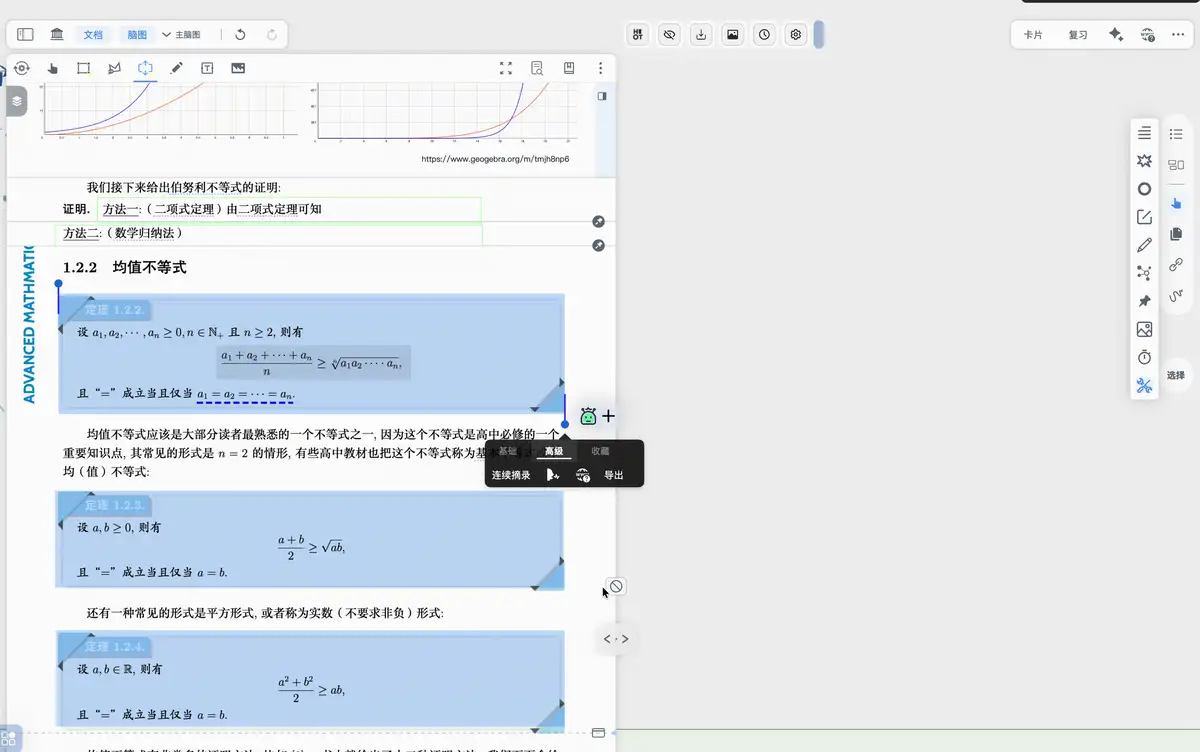The width and height of the screenshot is (1200, 752).
Task: Click the timer icon in right toolbar
Action: pyautogui.click(x=1144, y=357)
